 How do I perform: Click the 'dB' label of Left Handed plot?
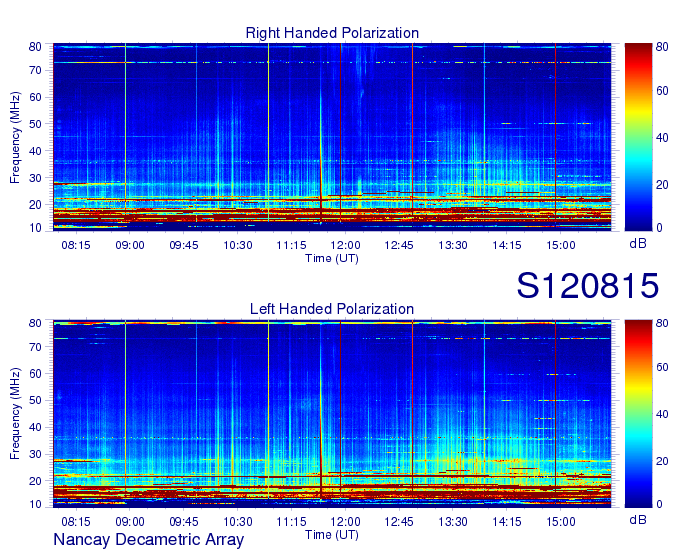[x=638, y=519]
